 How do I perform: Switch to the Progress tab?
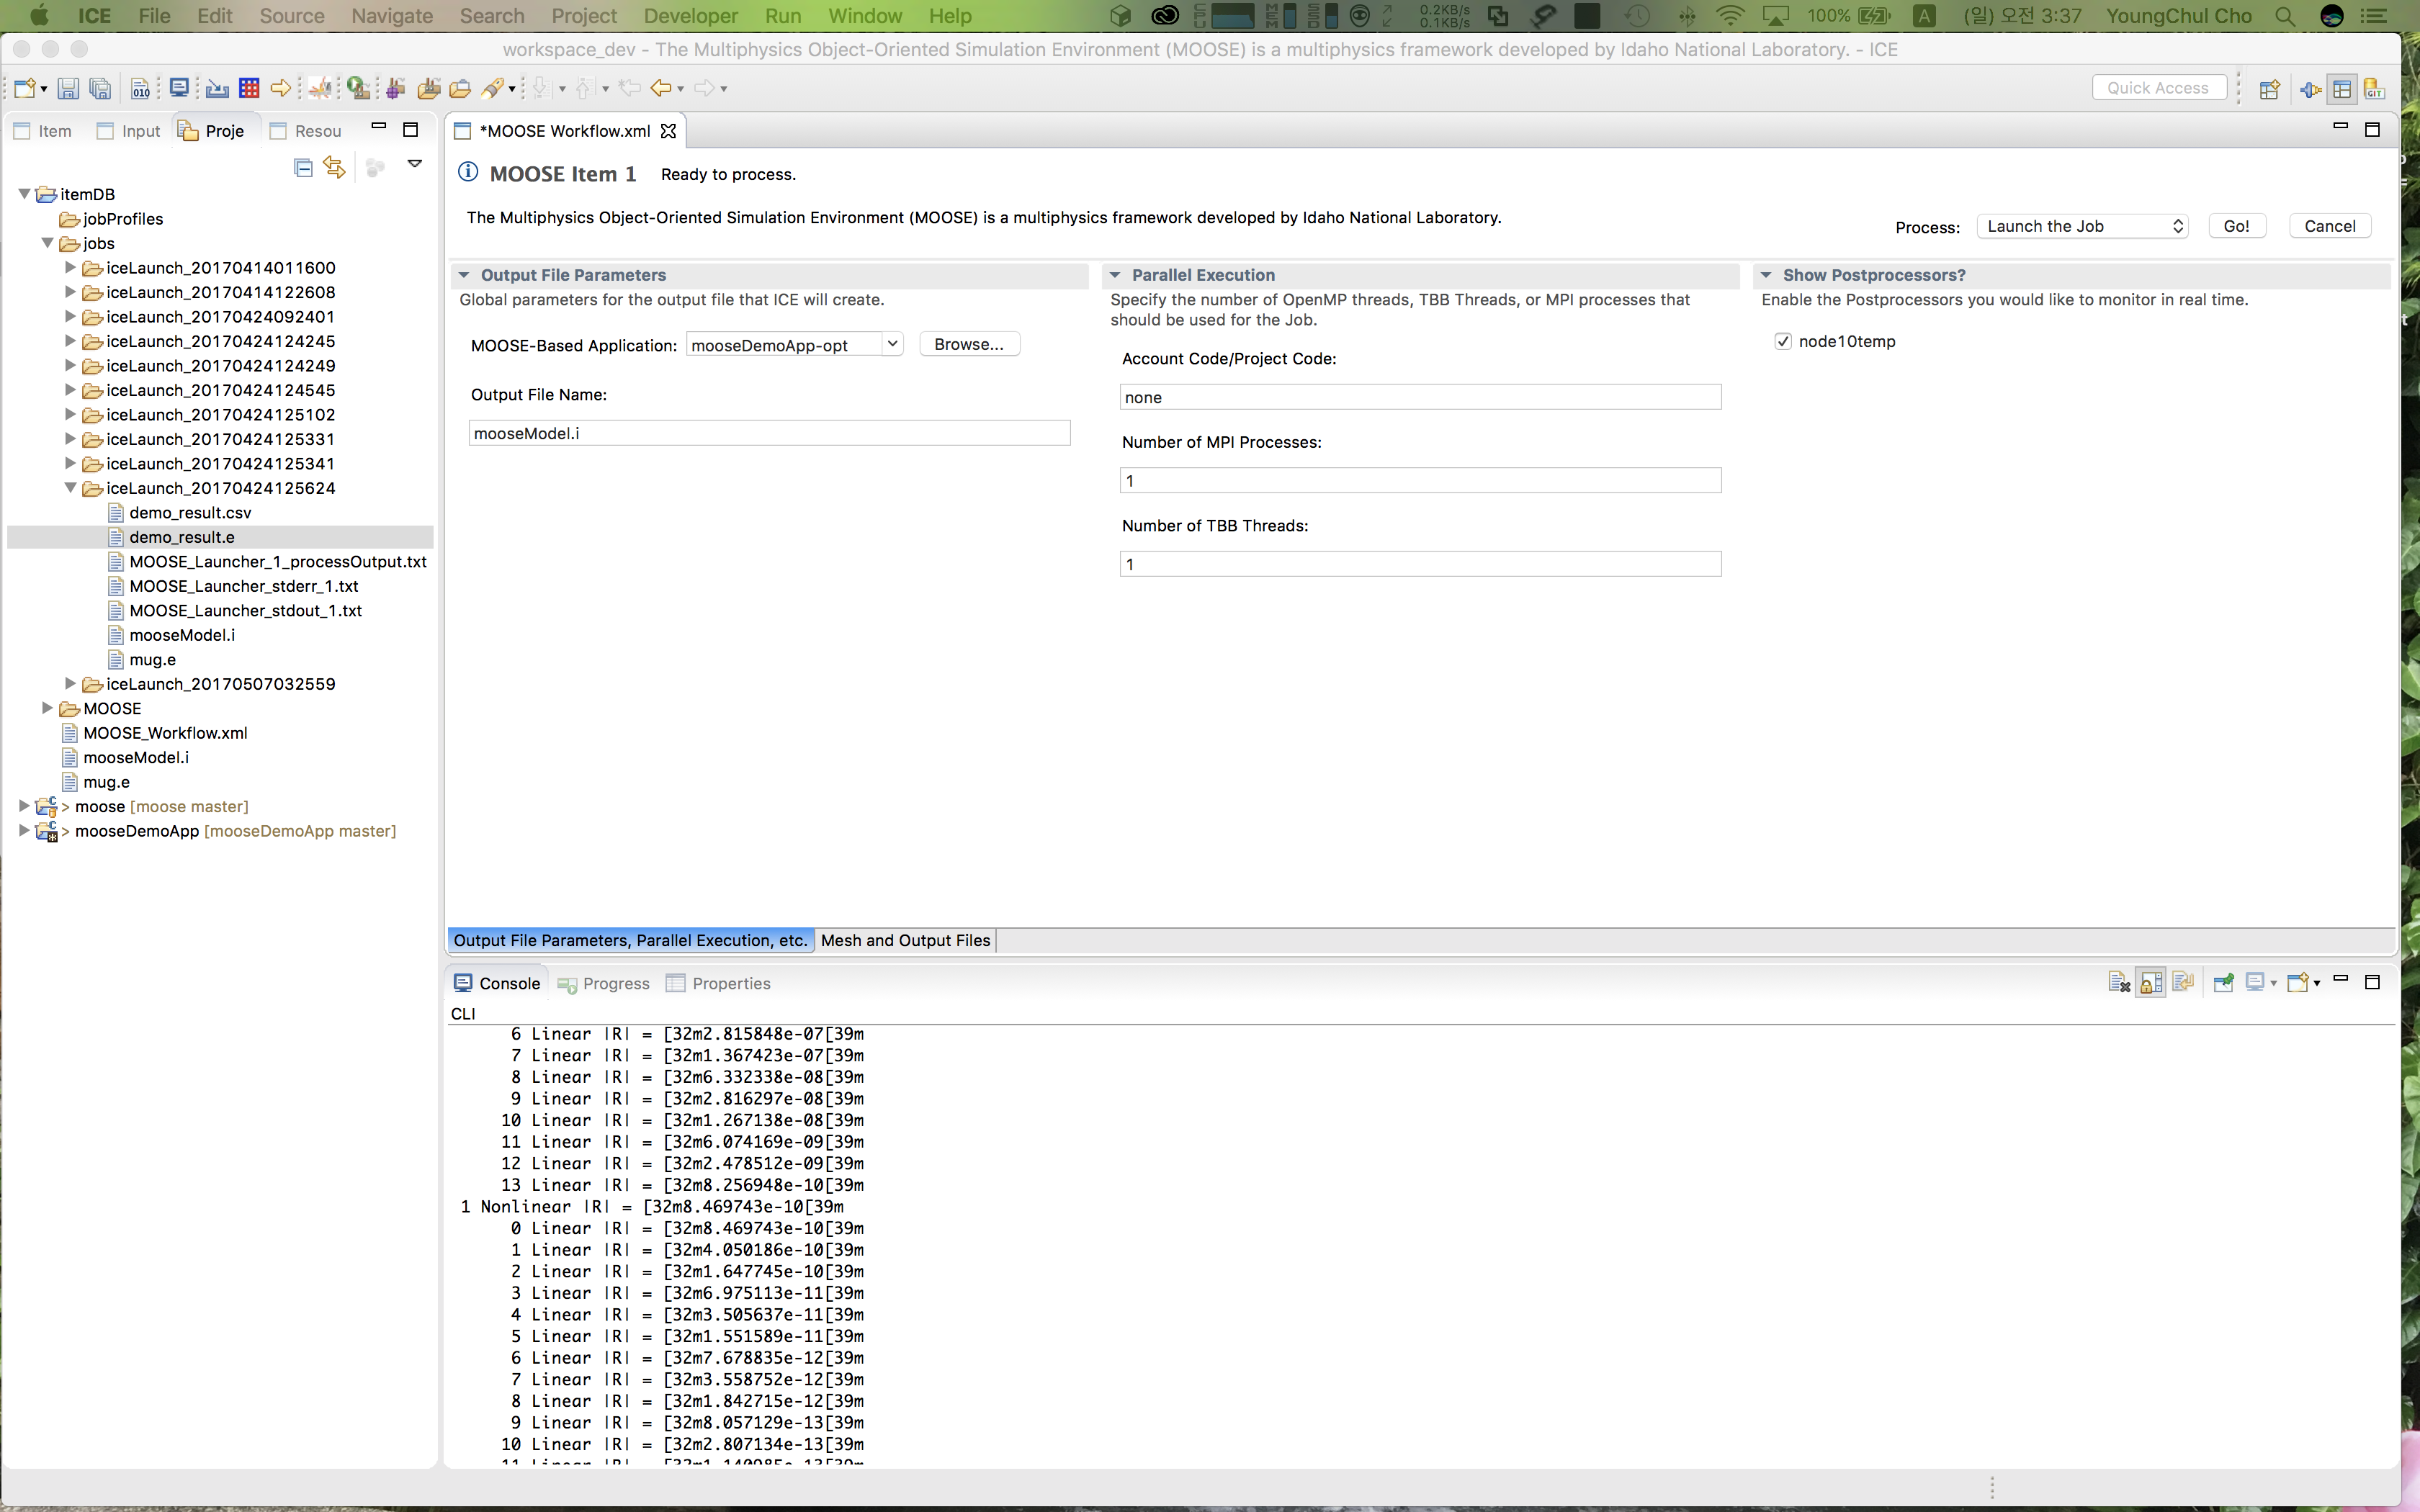coord(604,983)
